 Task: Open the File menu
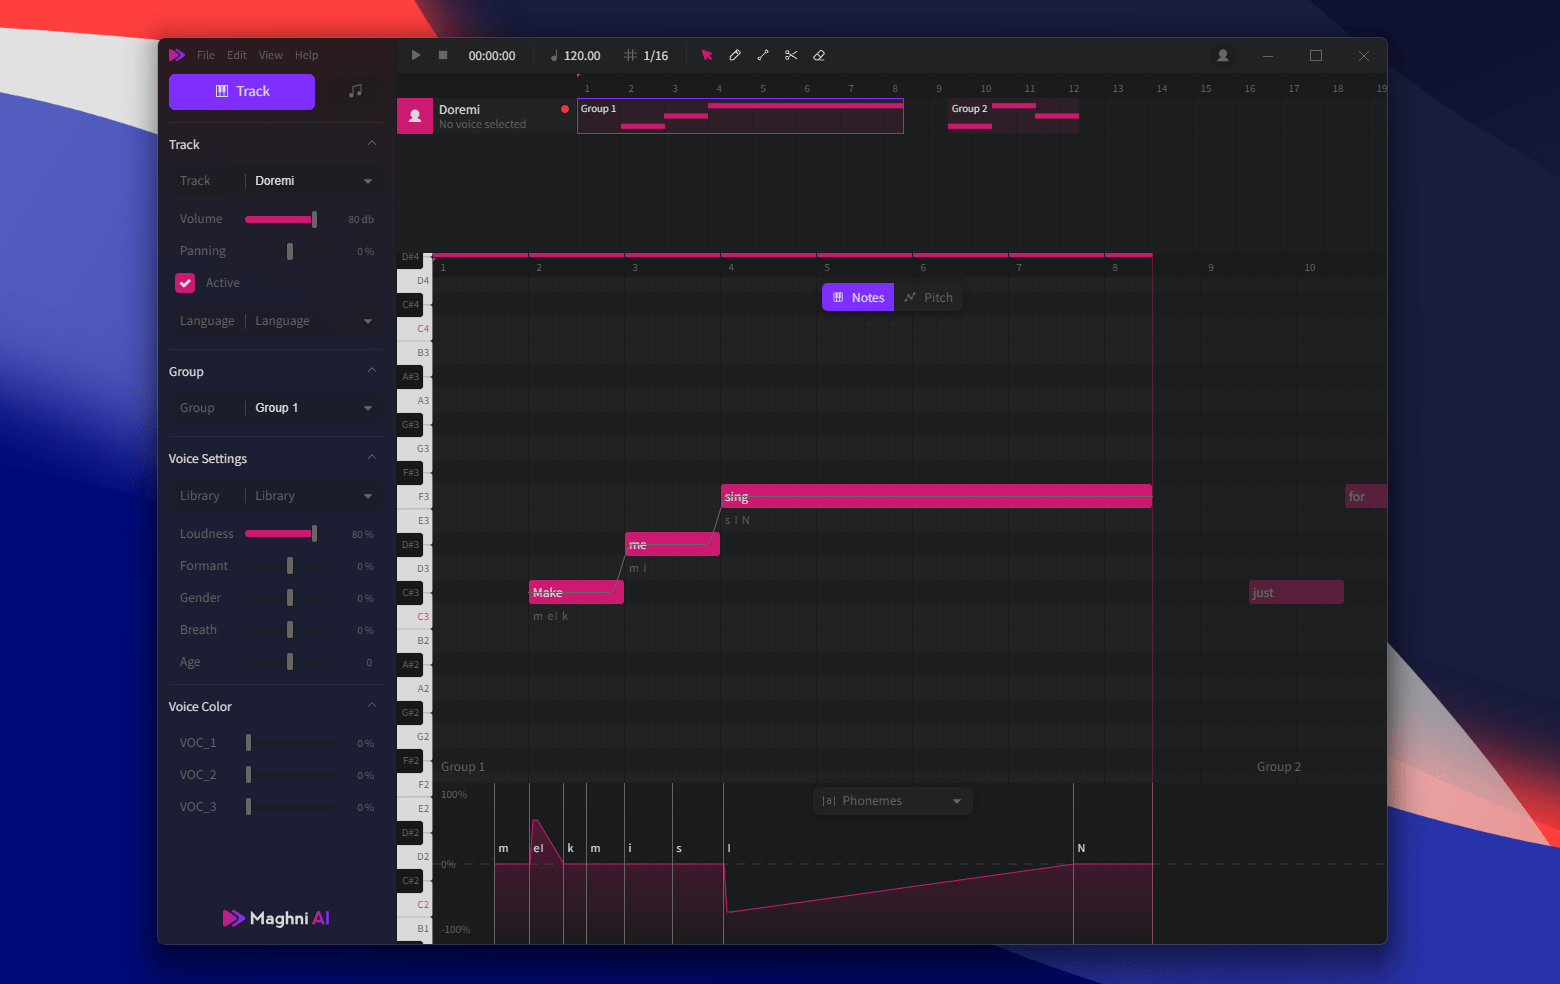pos(206,55)
